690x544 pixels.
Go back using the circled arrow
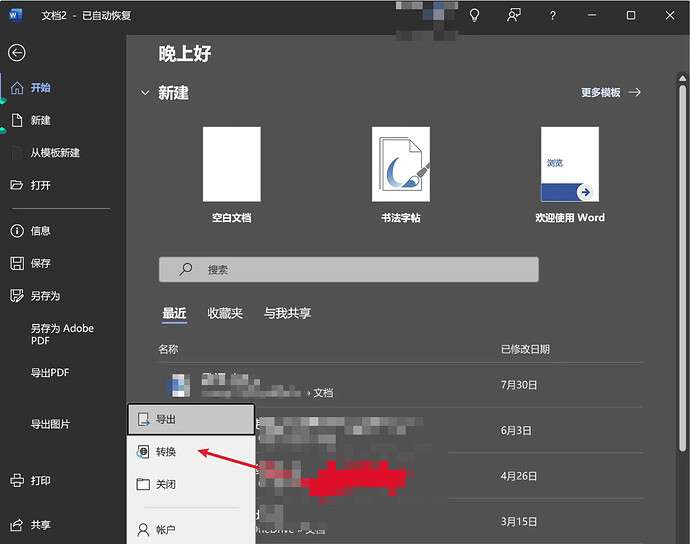tap(17, 53)
